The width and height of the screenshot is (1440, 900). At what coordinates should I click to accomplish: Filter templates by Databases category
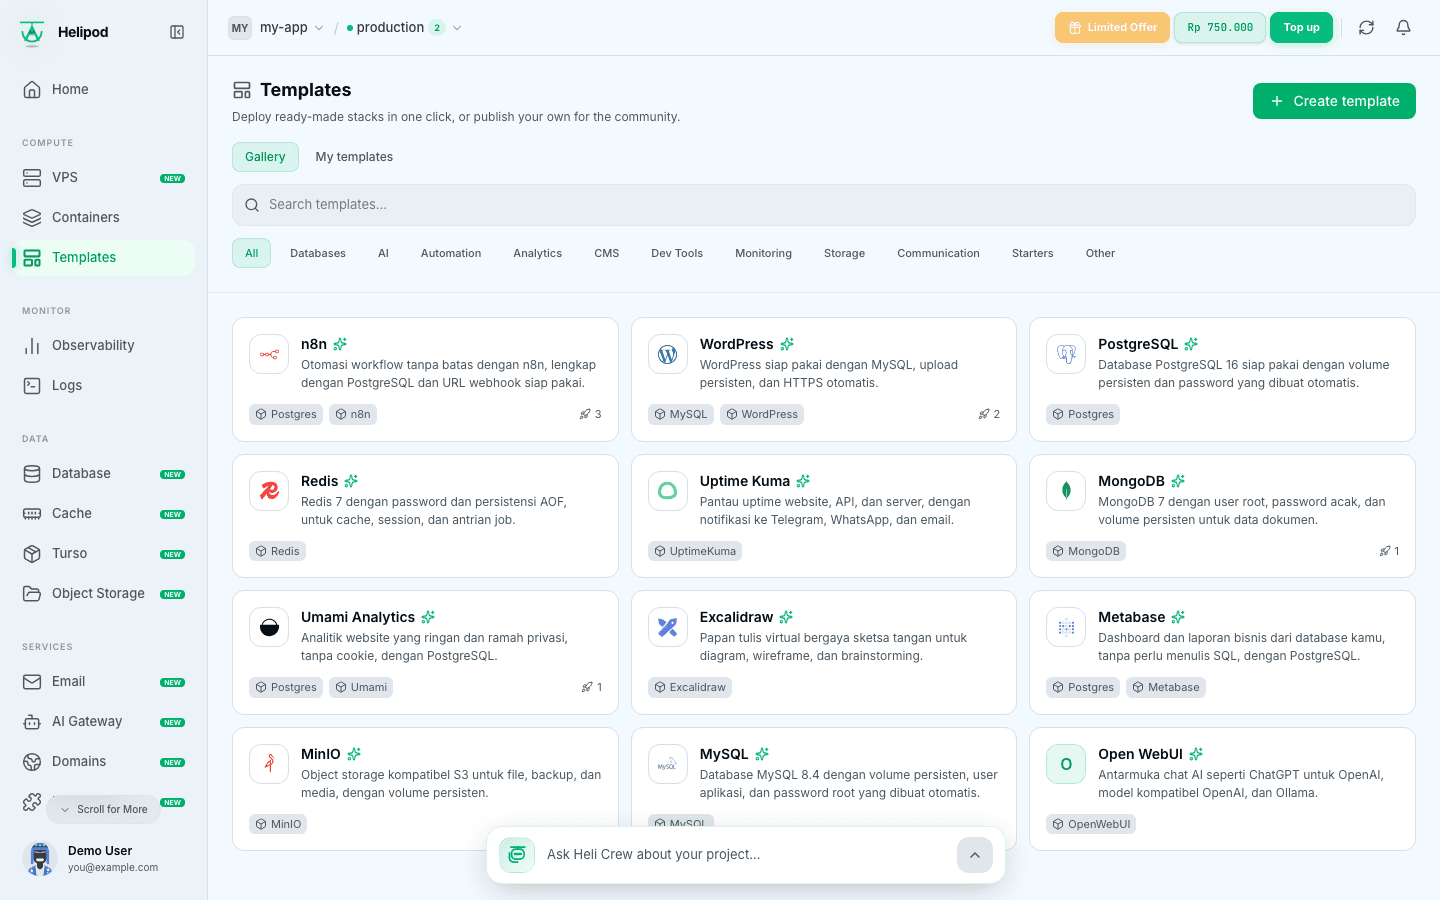(318, 253)
